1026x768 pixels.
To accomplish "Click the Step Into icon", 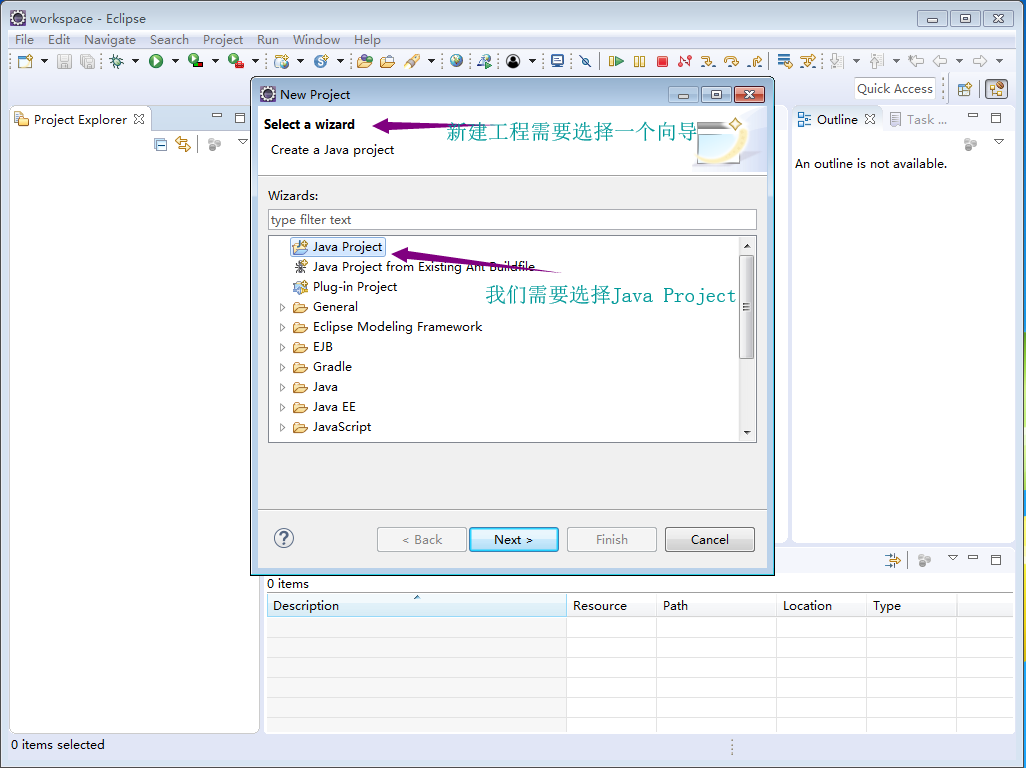I will pyautogui.click(x=708, y=61).
